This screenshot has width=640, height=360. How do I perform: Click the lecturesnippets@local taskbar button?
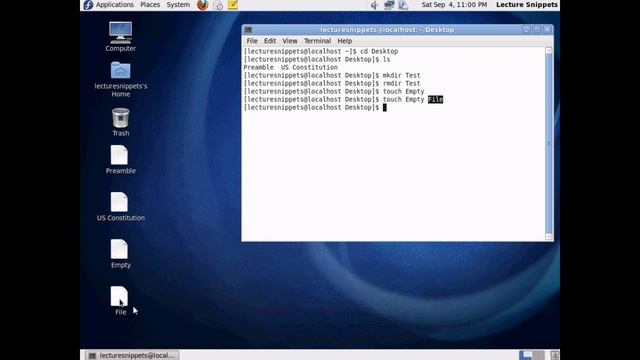tap(133, 355)
